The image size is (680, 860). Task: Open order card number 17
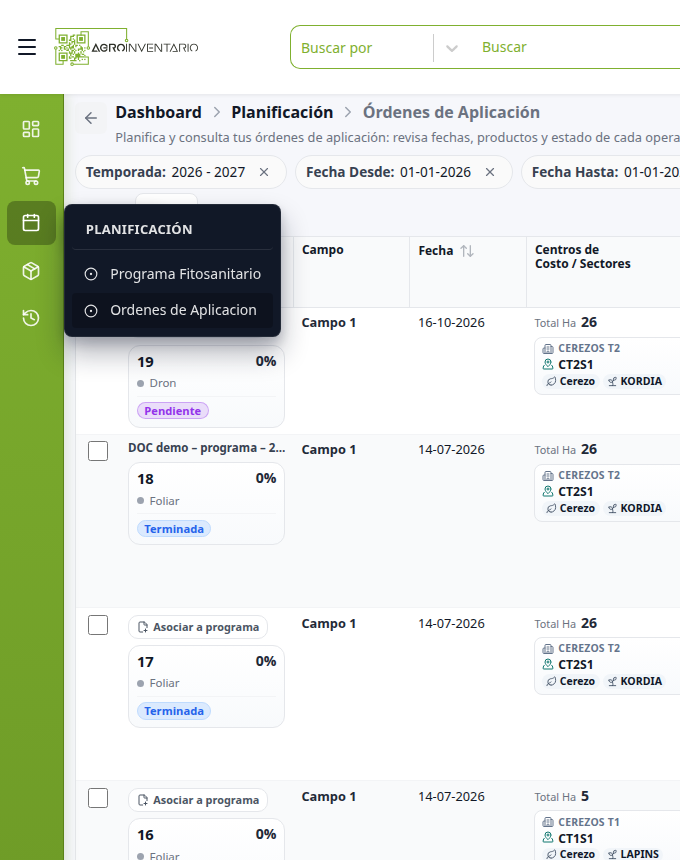(x=206, y=687)
